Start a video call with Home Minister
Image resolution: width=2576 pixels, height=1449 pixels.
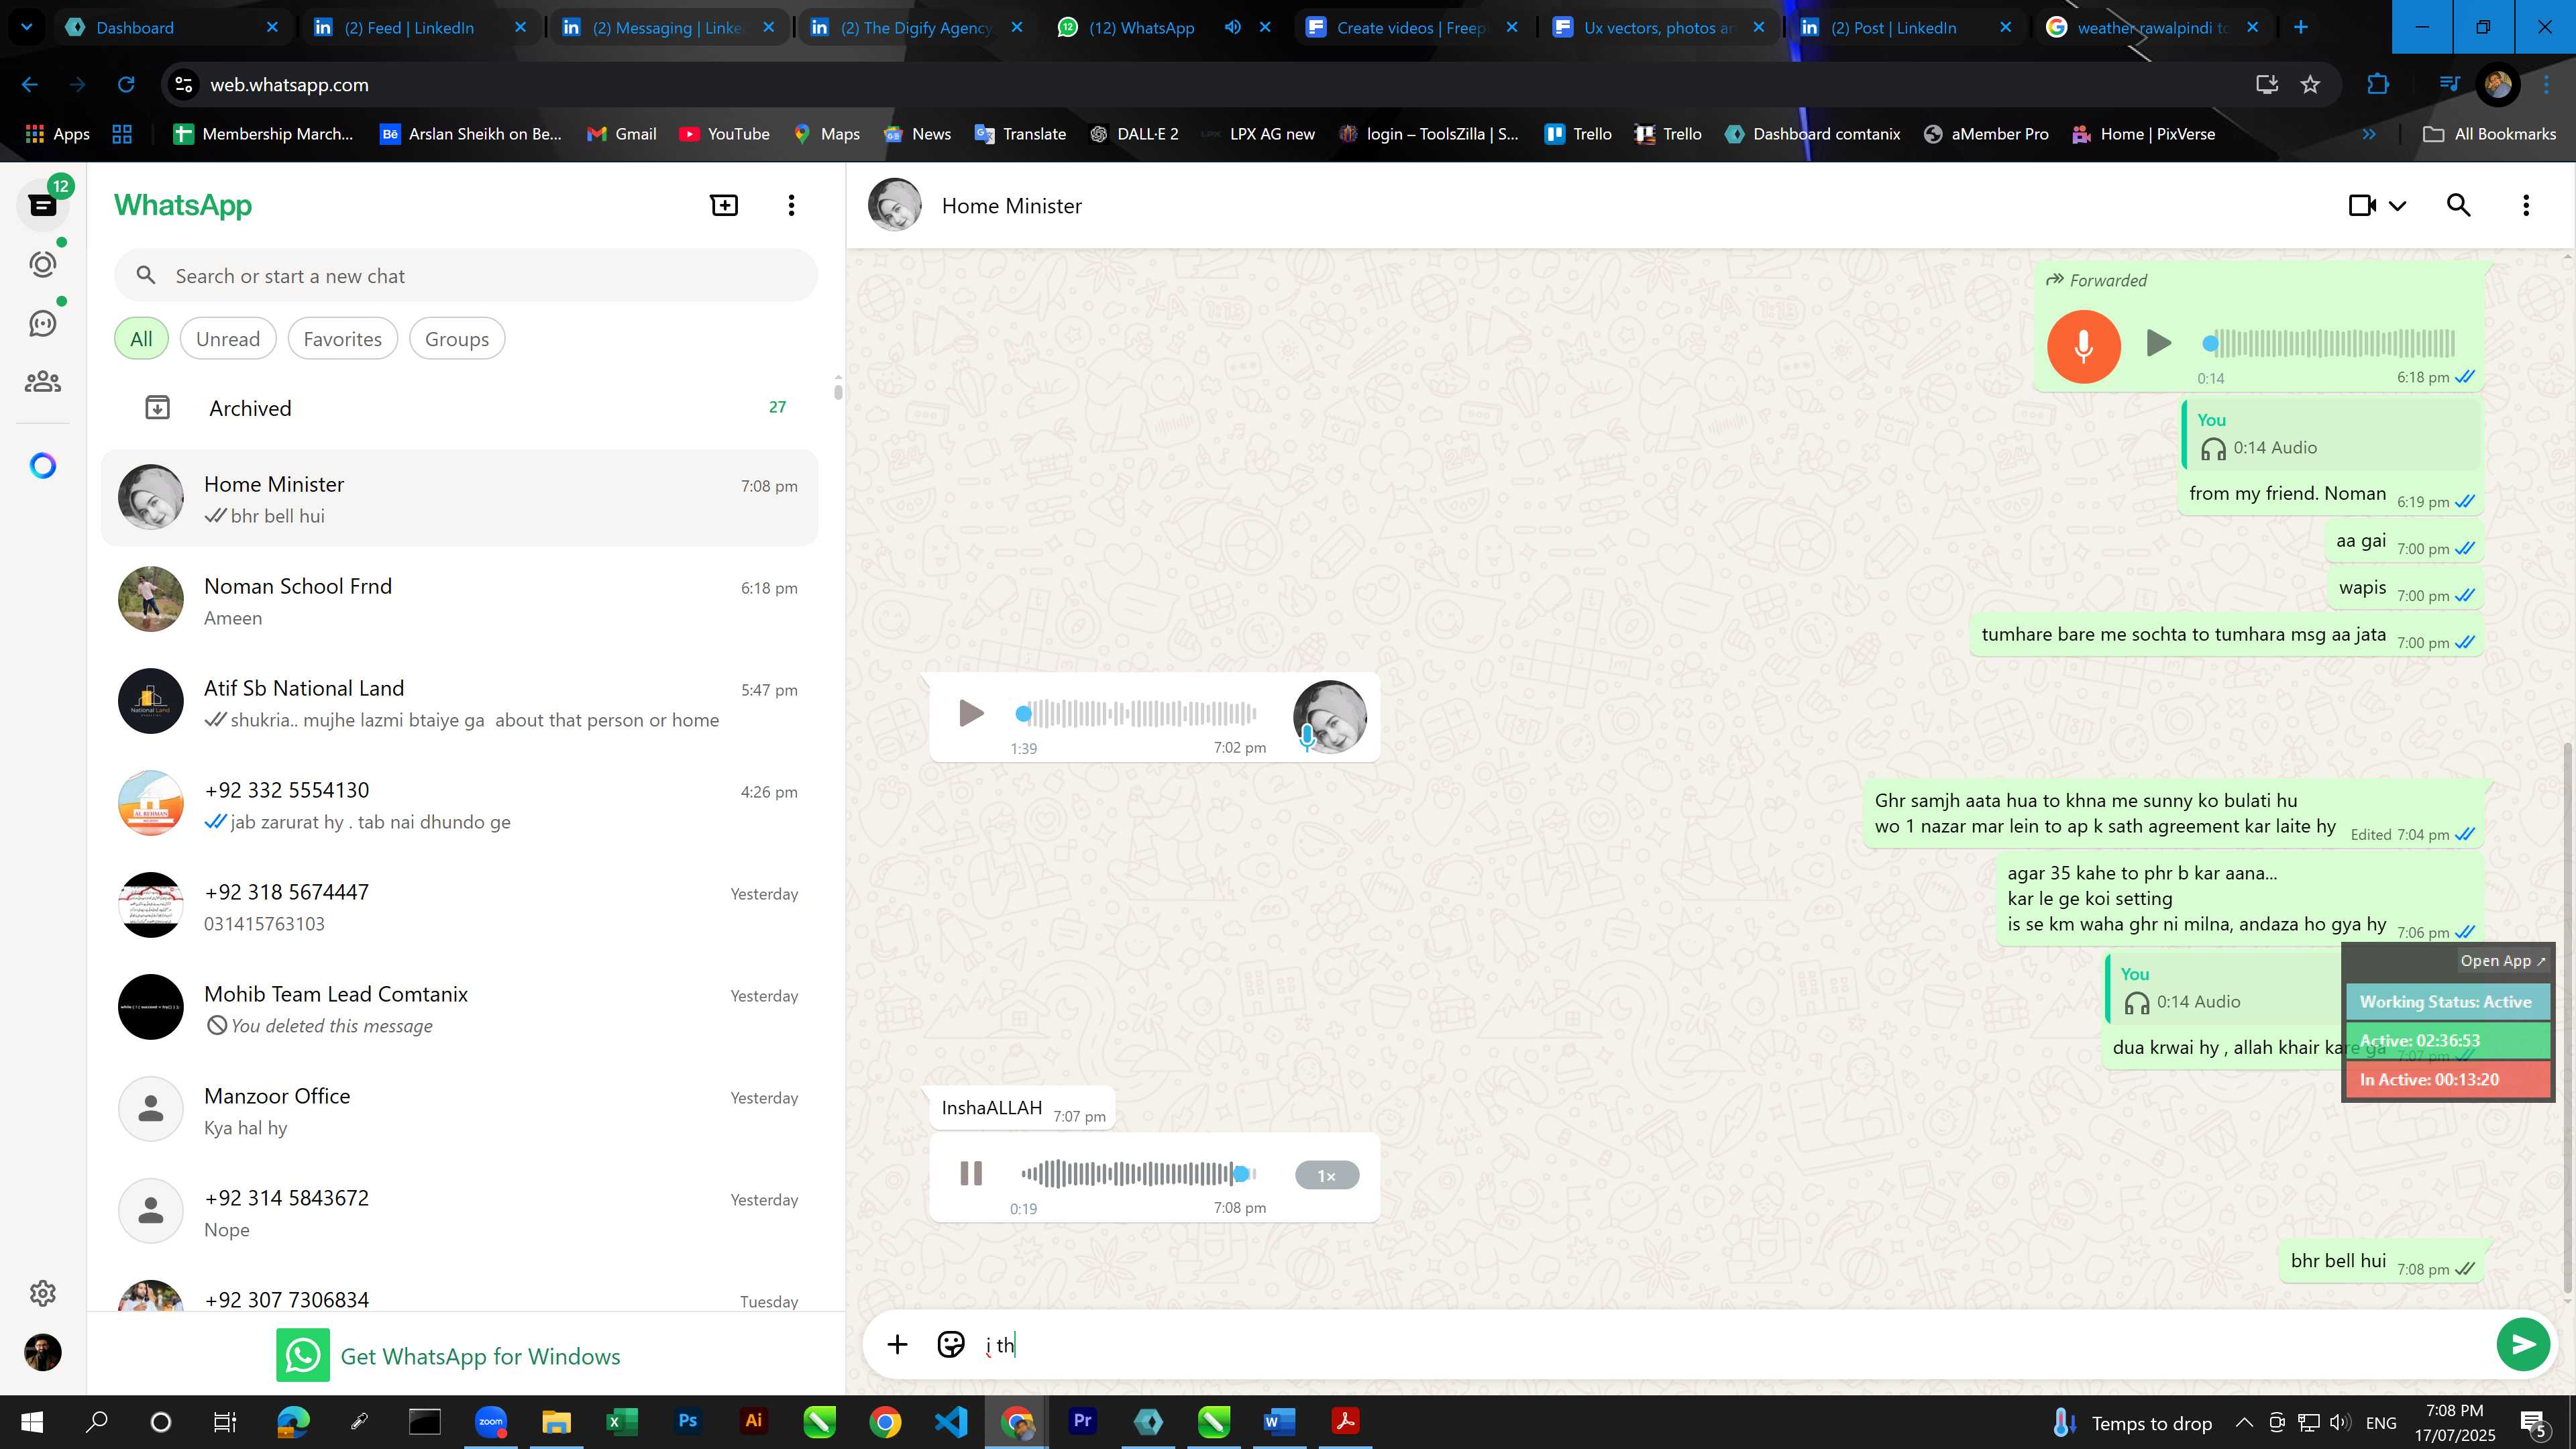click(2362, 205)
